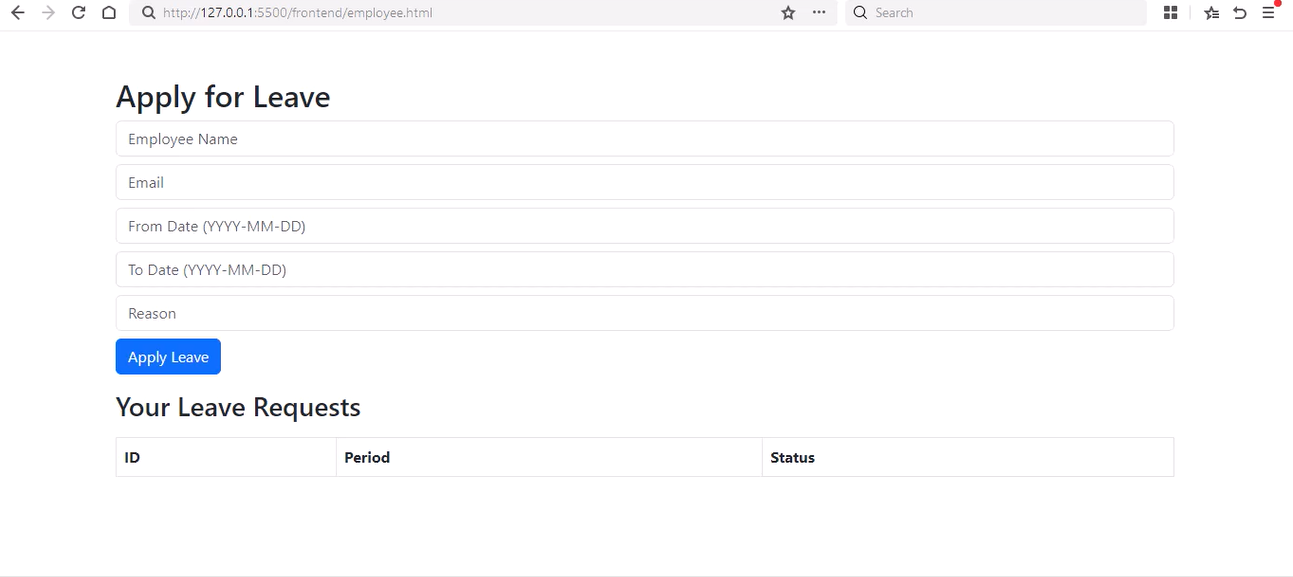Click the browser forward arrow

[x=48, y=13]
